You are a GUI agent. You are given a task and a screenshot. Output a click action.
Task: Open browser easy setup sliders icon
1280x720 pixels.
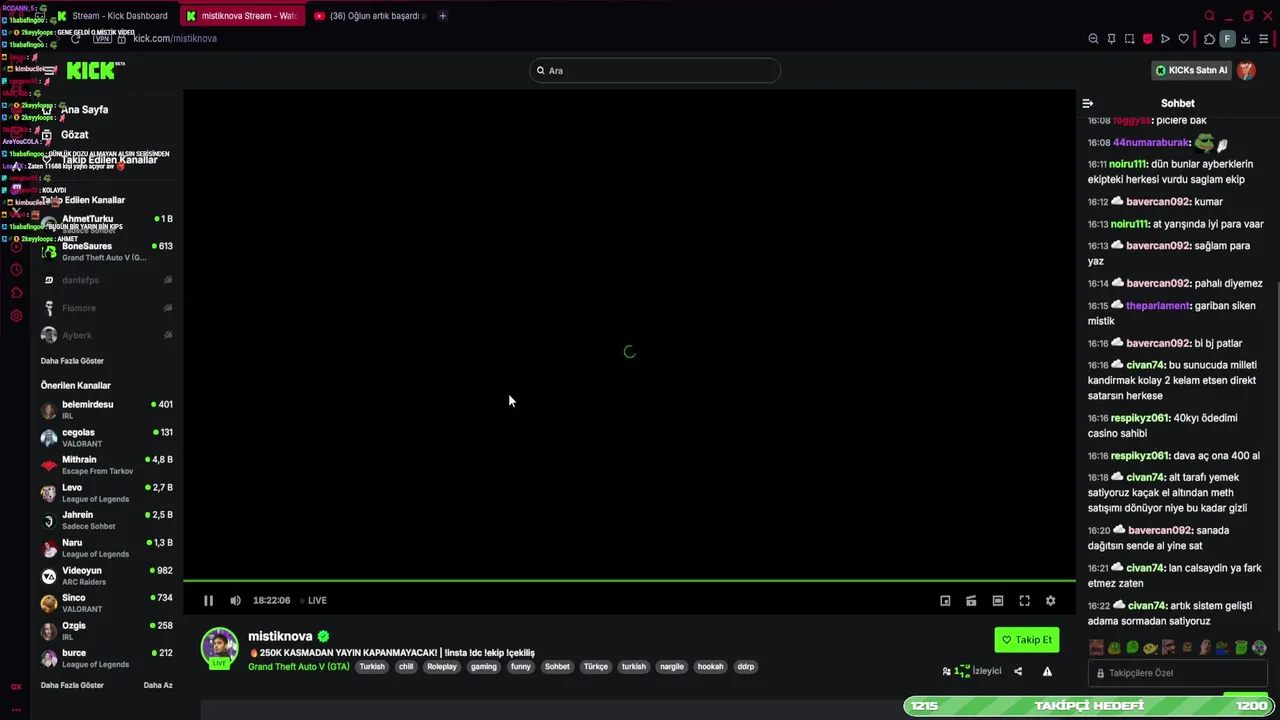[1264, 39]
